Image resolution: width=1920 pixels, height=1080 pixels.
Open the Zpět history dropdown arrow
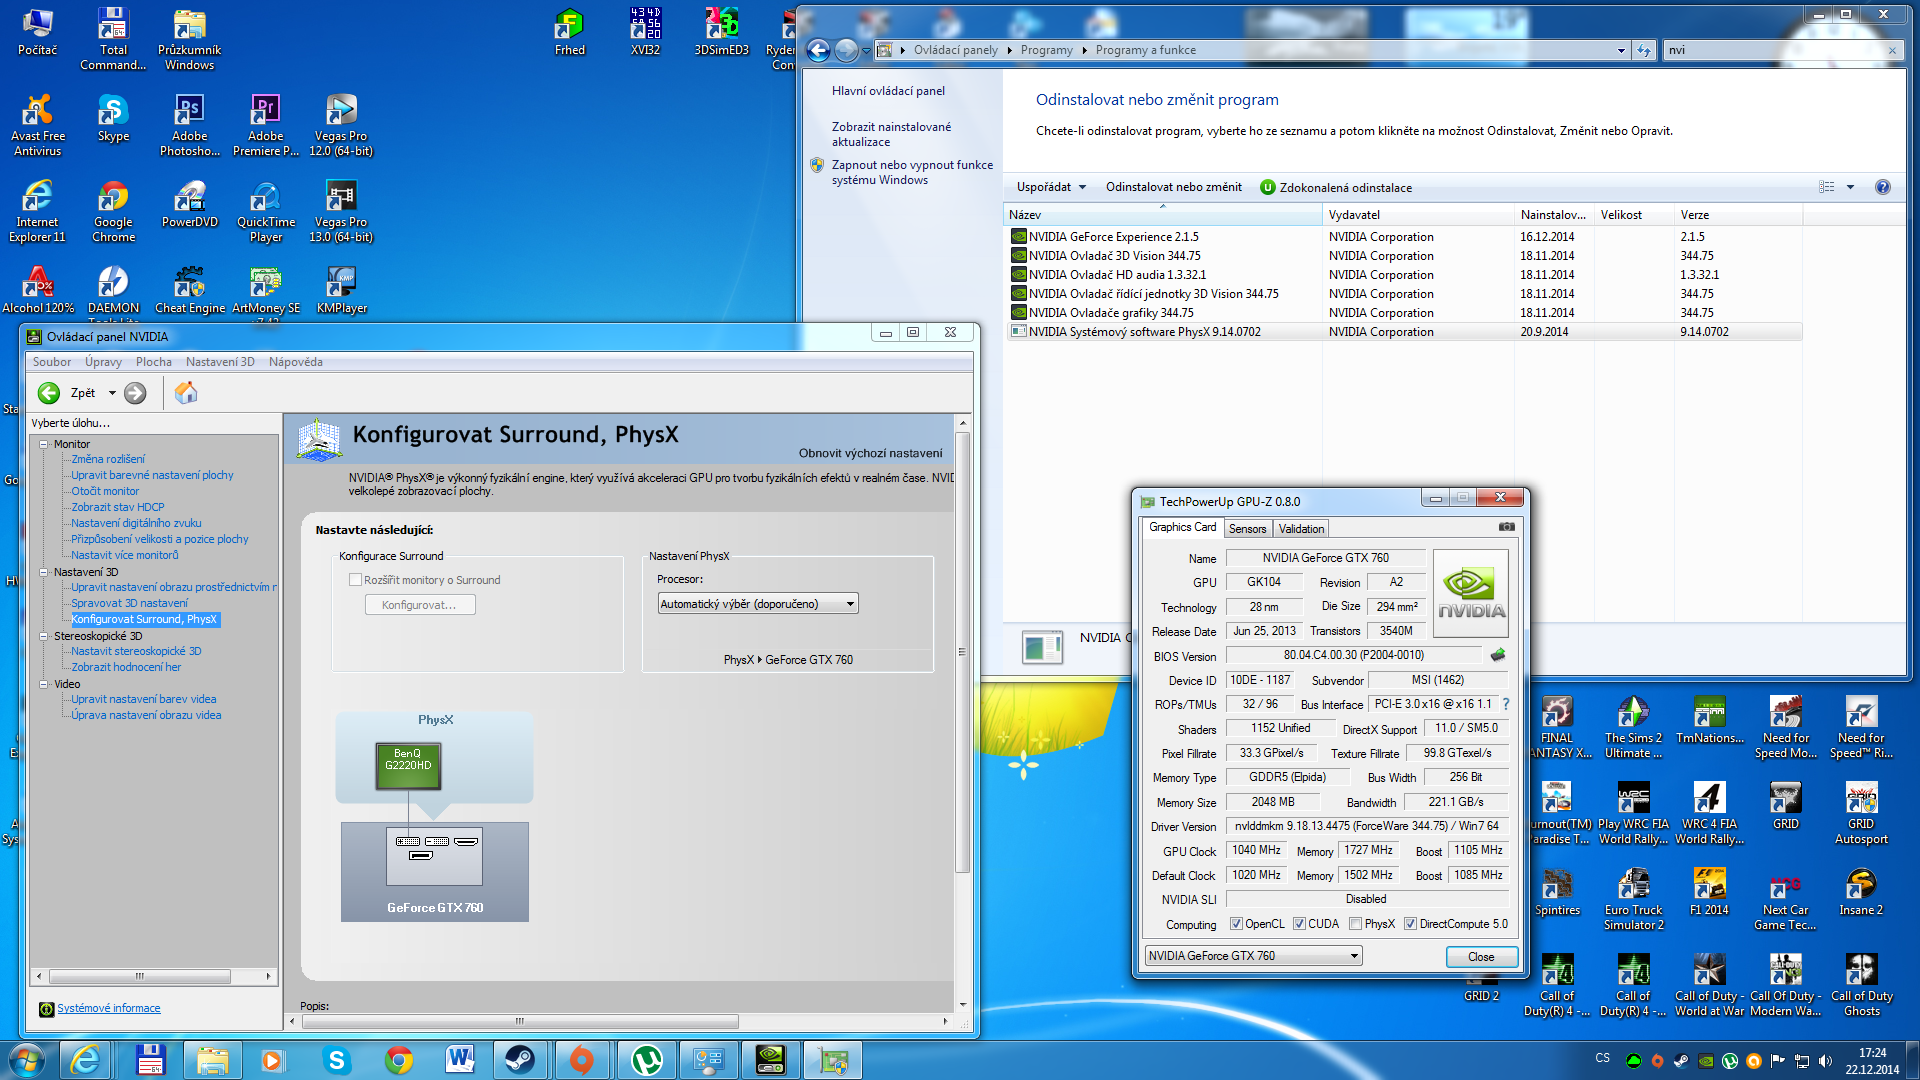[x=112, y=393]
